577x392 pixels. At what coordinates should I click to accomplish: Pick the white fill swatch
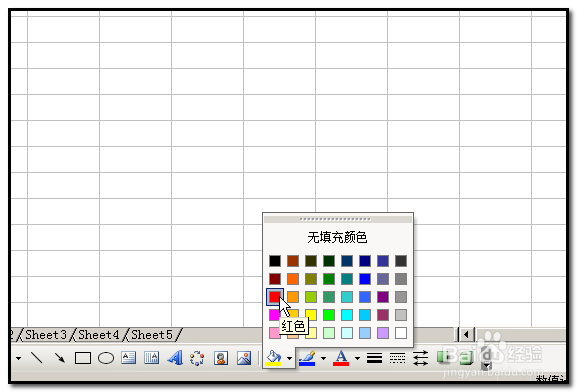(401, 333)
